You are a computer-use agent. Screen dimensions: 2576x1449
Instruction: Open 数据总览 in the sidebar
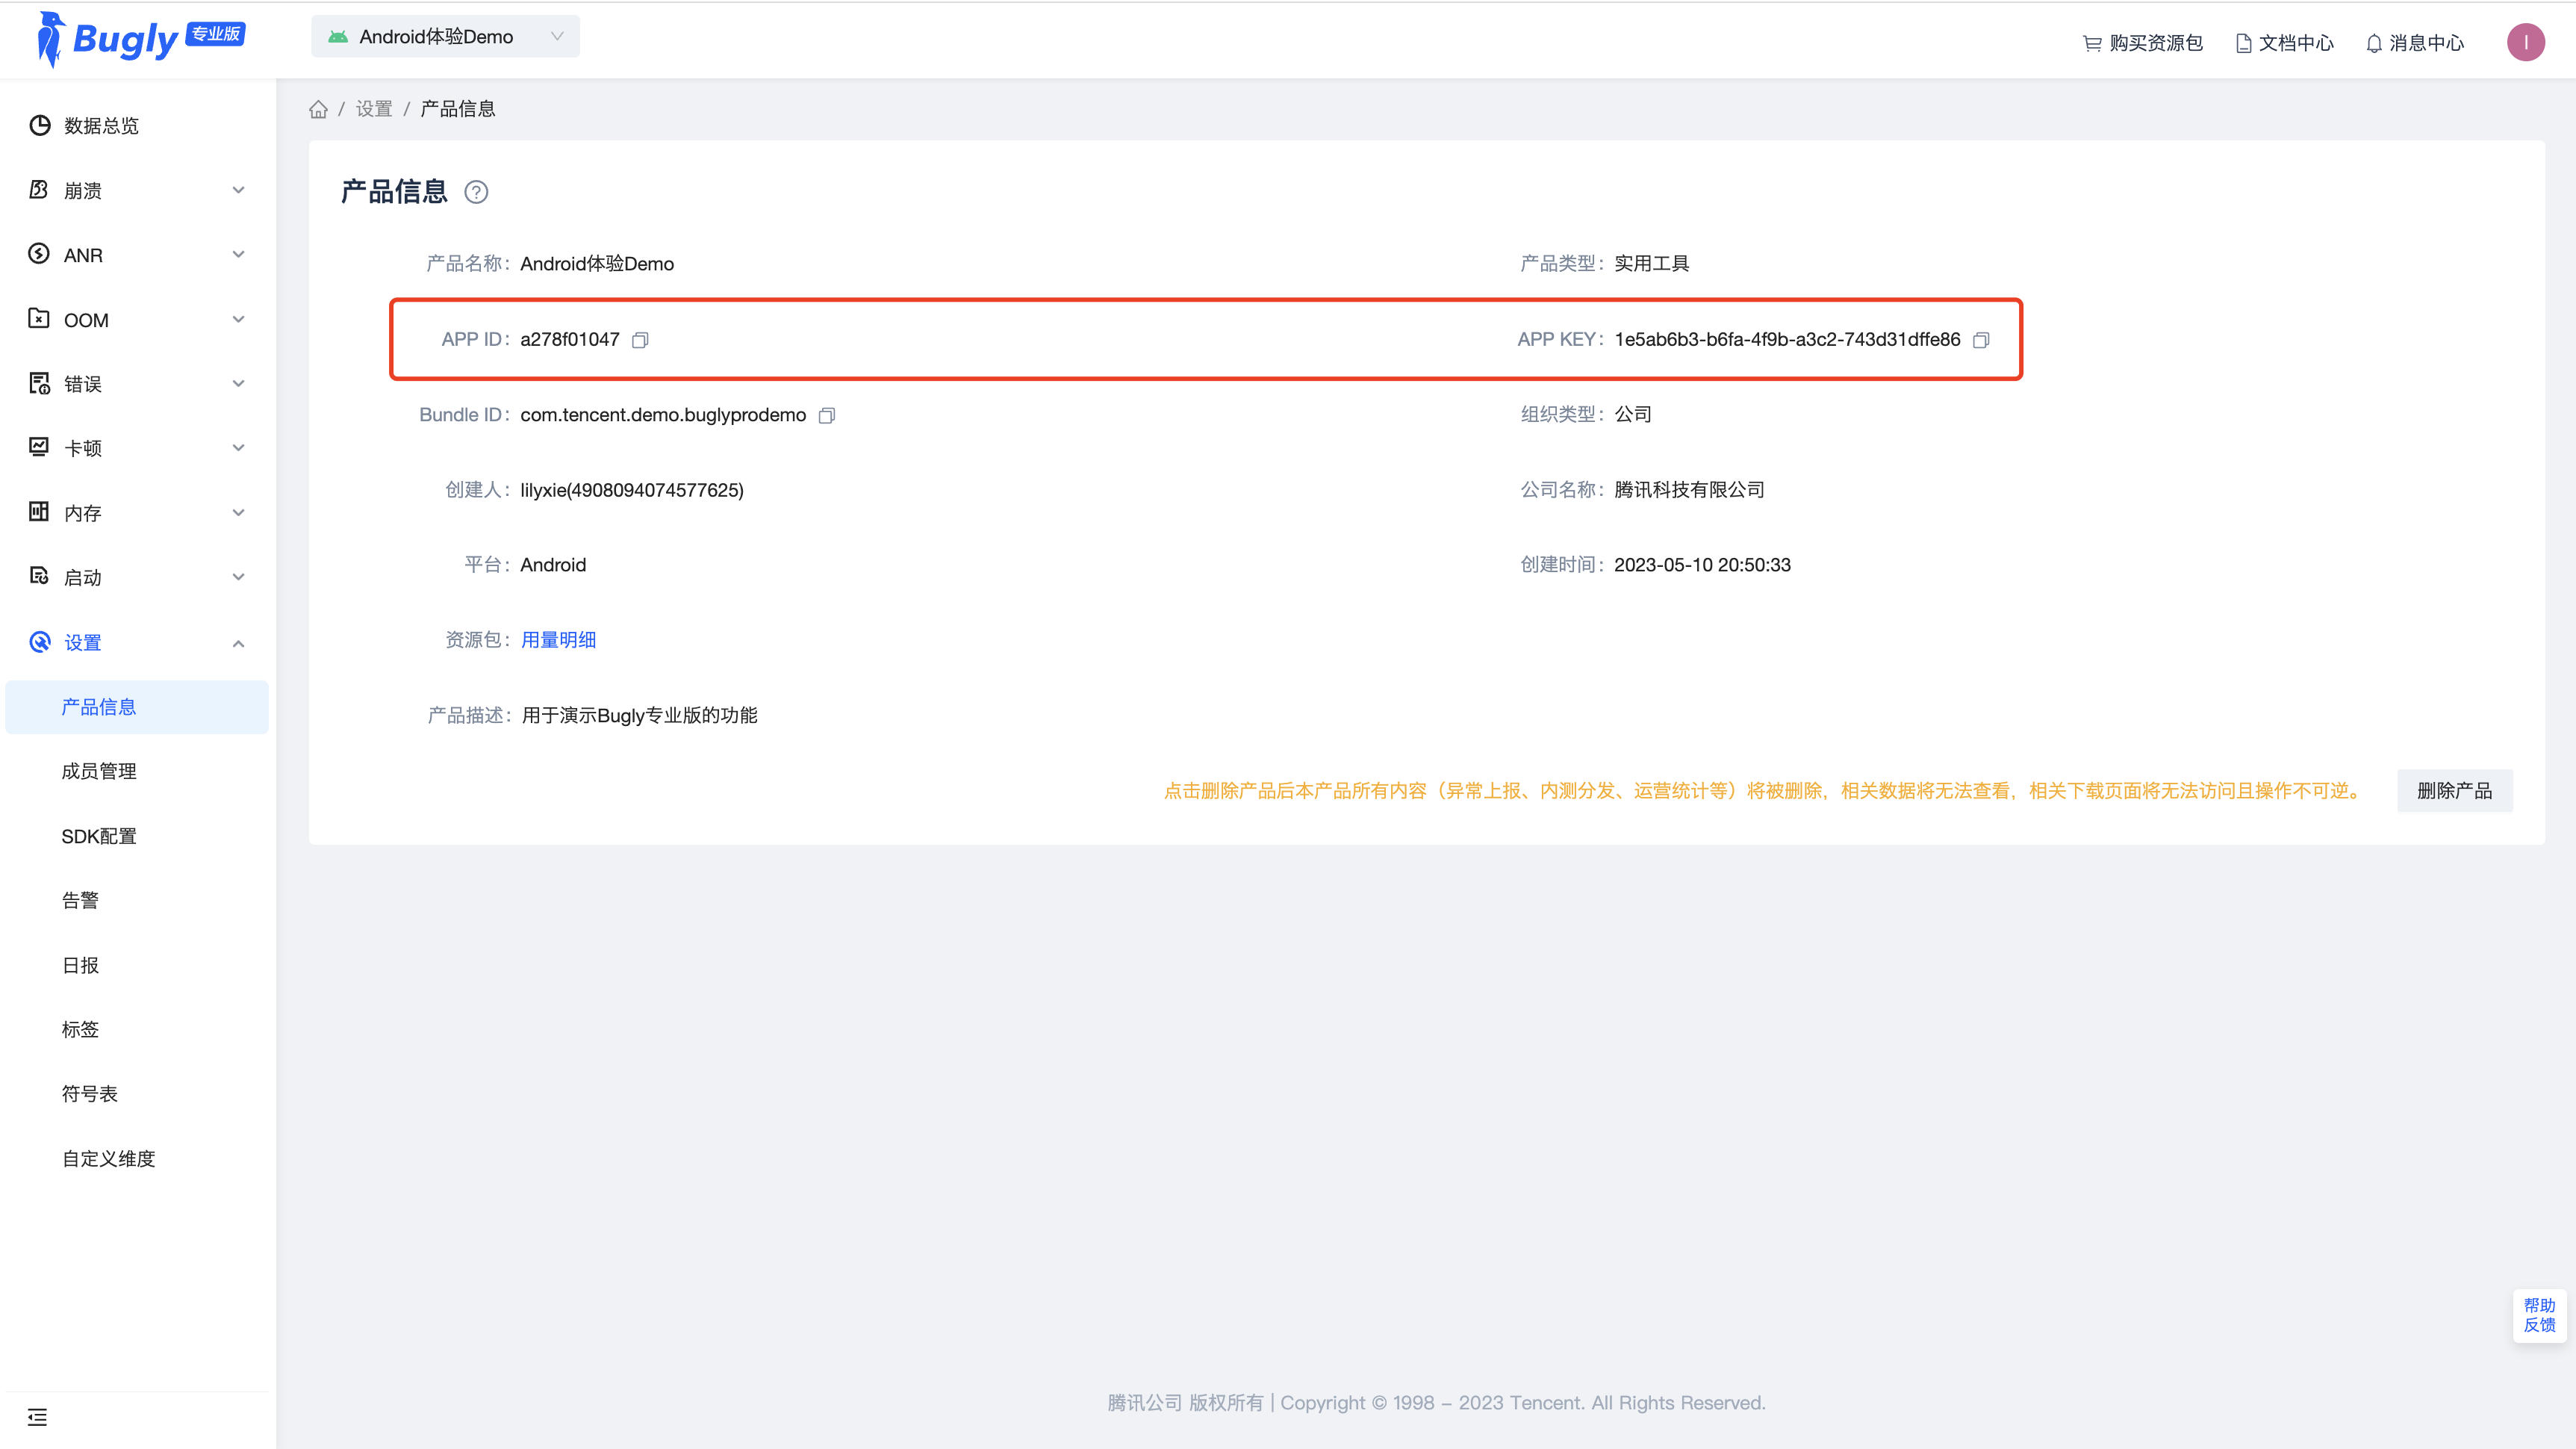pos(137,126)
